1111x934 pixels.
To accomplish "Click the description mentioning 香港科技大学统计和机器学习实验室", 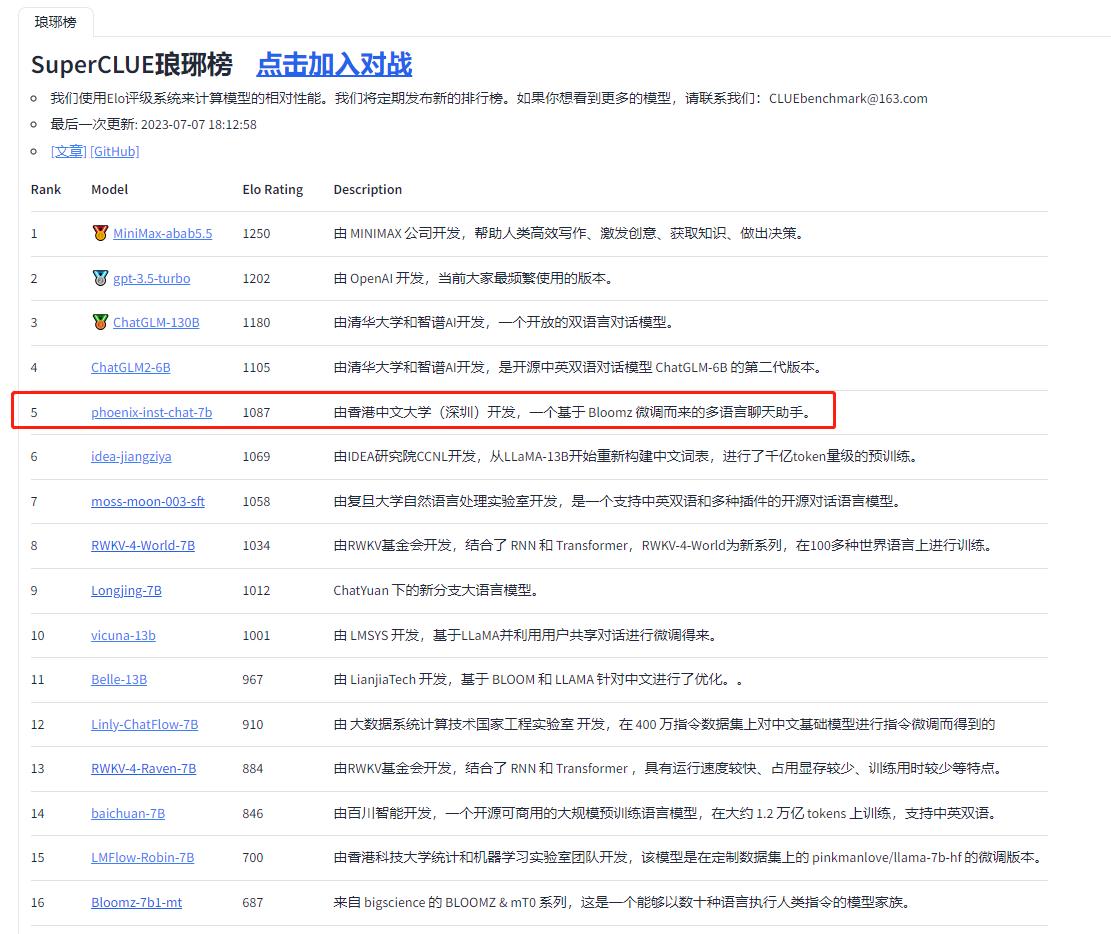I will (x=689, y=857).
